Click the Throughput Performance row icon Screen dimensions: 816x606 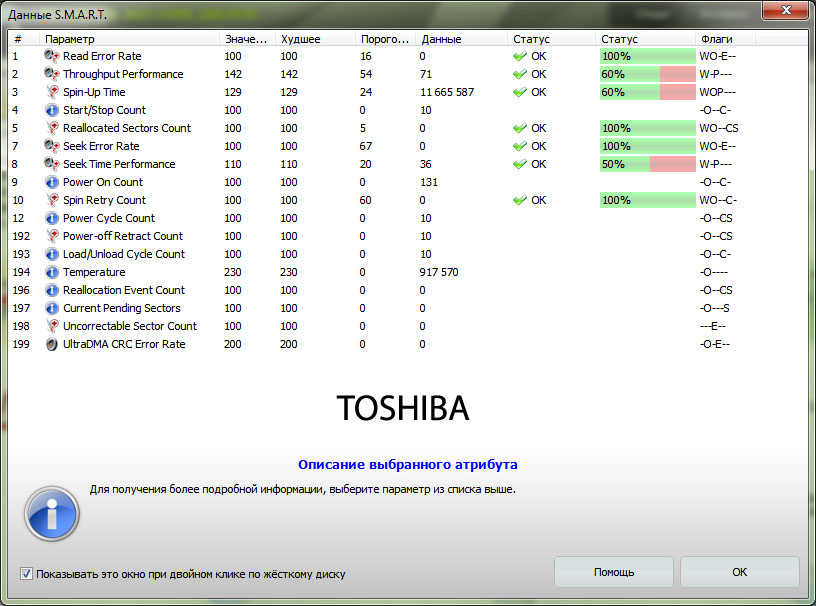pos(52,74)
